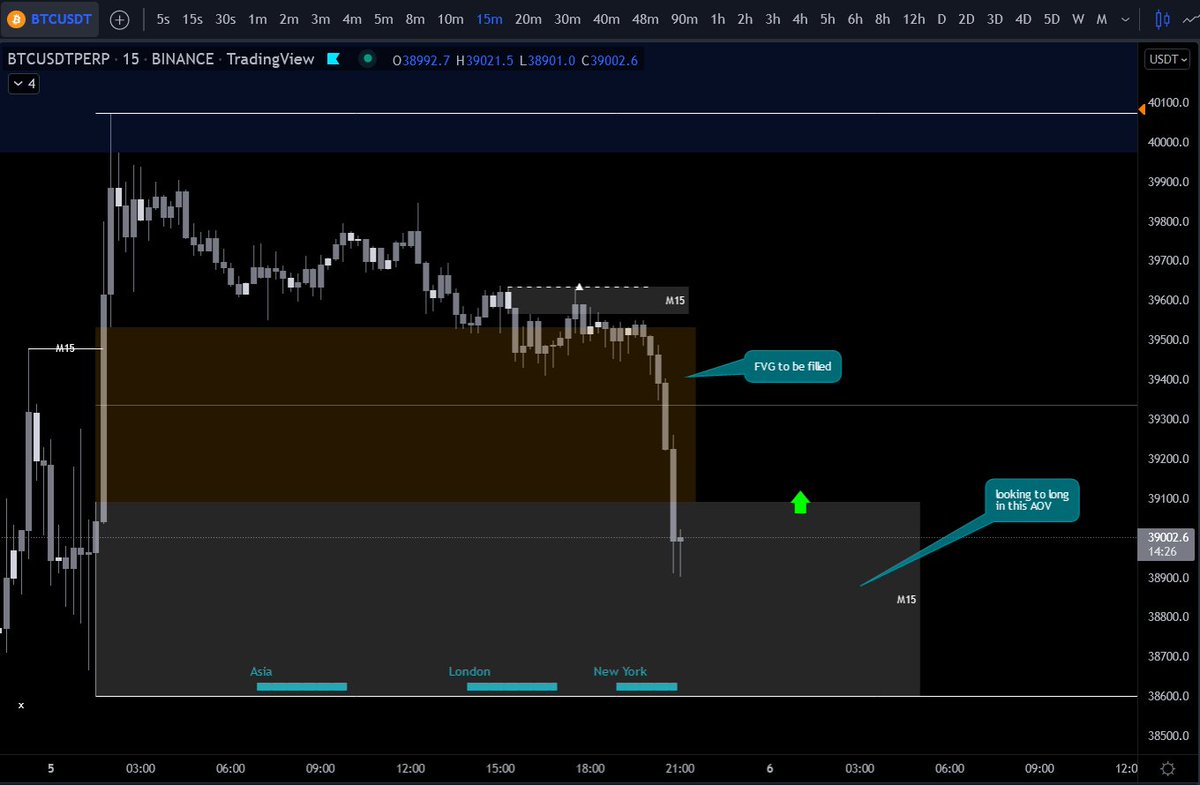Image resolution: width=1200 pixels, height=785 pixels.
Task: Click the 03:00 label after date 5
Action: 140,769
